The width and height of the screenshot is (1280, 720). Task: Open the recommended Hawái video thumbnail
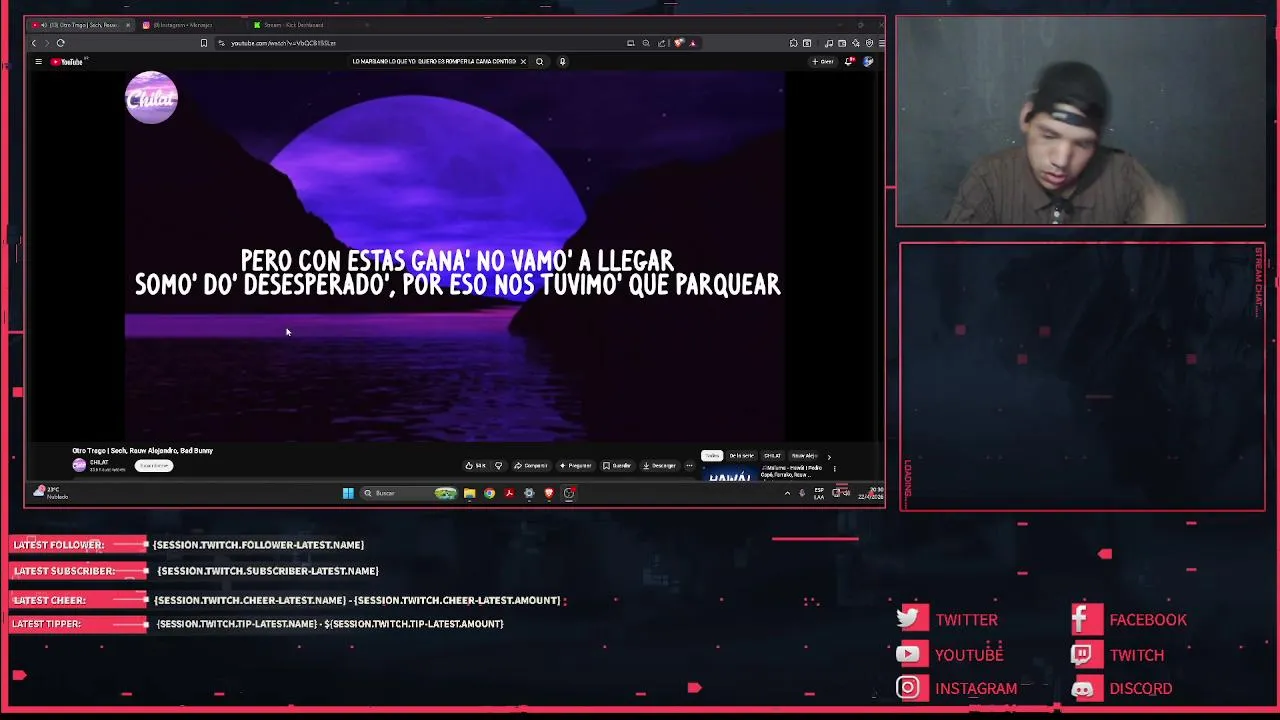pyautogui.click(x=730, y=473)
